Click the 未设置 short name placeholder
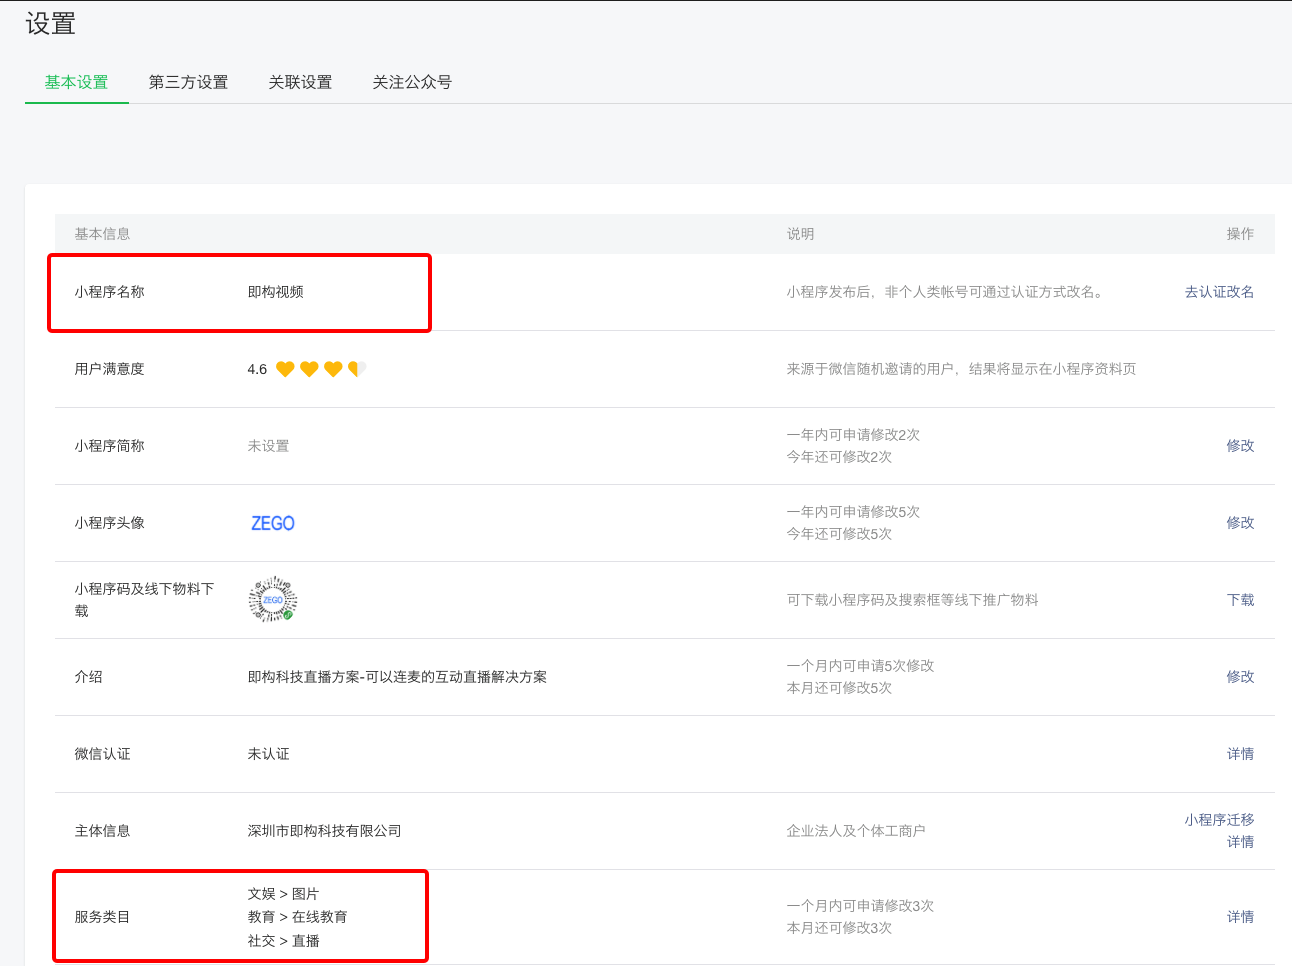The width and height of the screenshot is (1292, 966). (268, 446)
